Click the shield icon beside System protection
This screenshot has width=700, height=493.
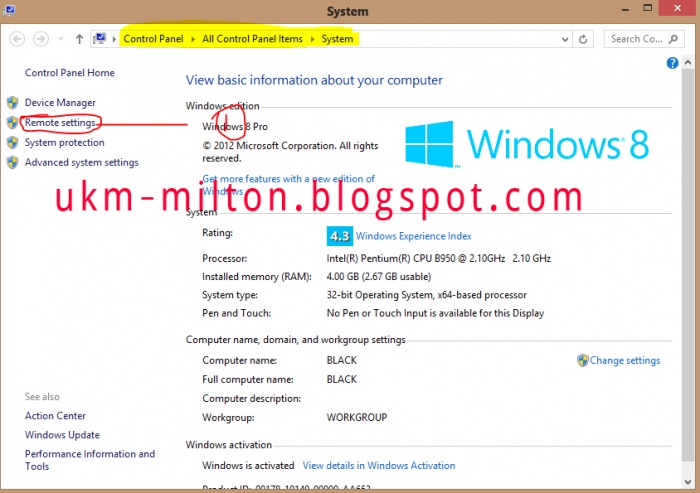pyautogui.click(x=12, y=142)
